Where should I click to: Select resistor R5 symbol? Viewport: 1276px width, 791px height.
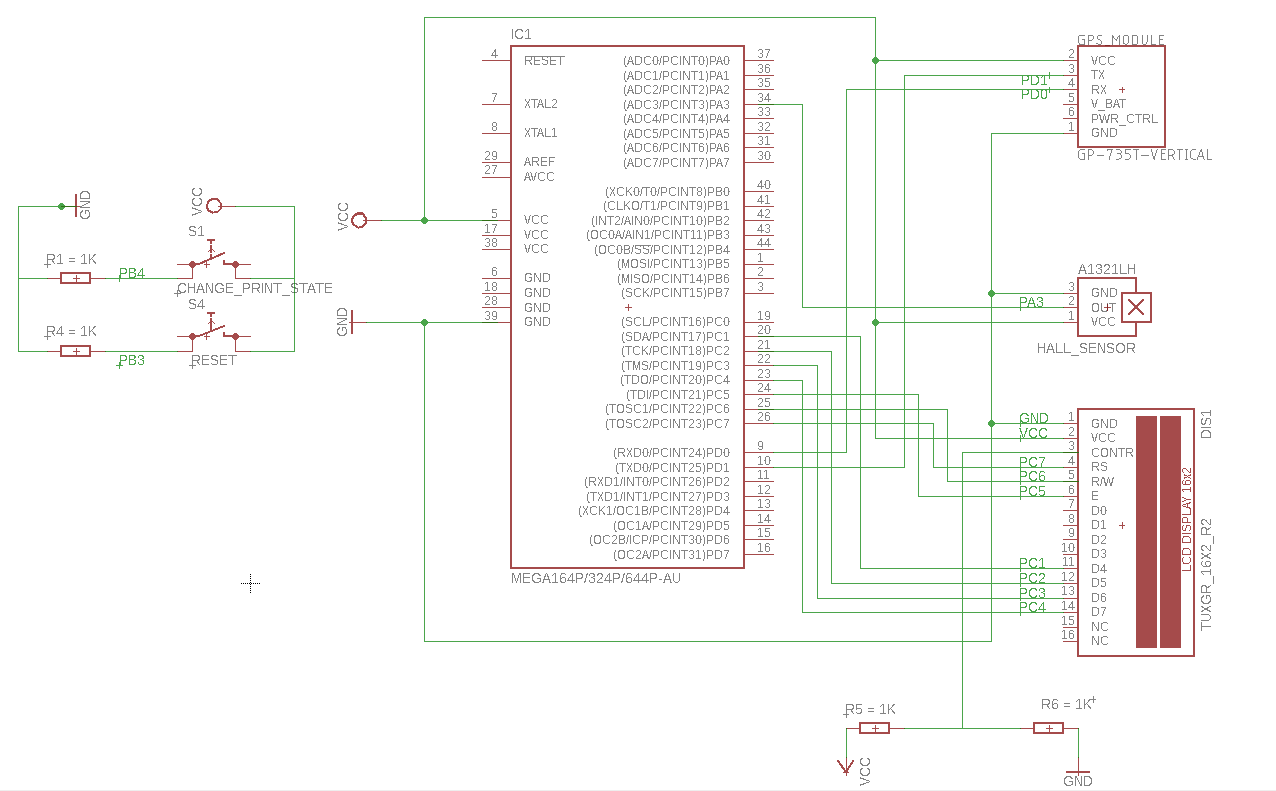pos(875,728)
